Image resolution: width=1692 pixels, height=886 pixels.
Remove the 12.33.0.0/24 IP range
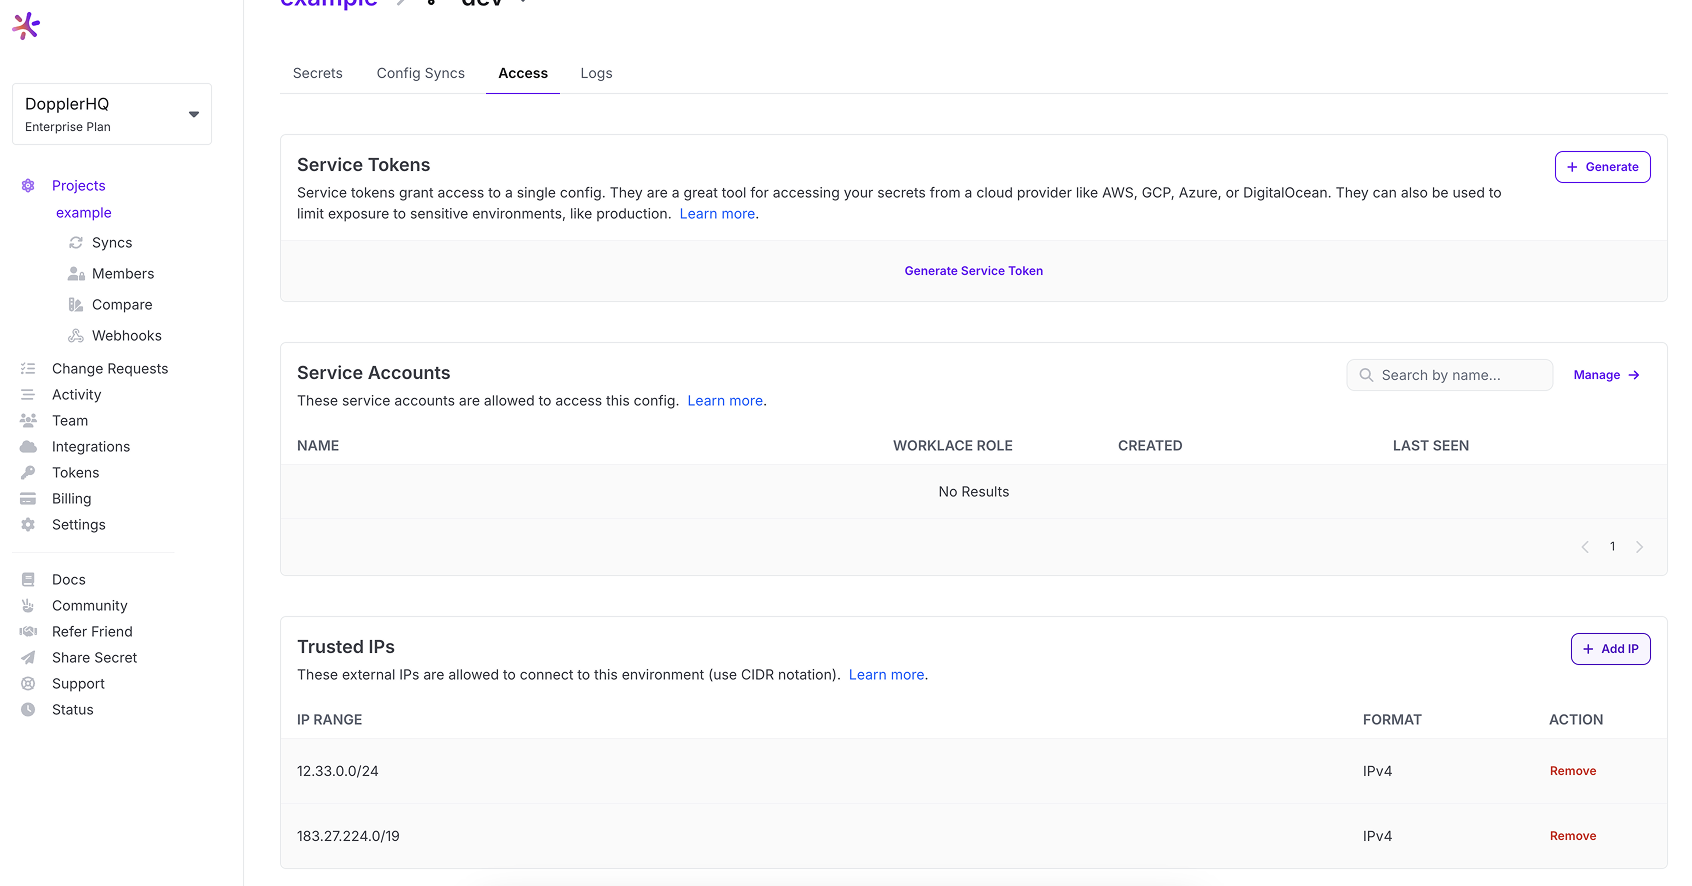click(1573, 771)
